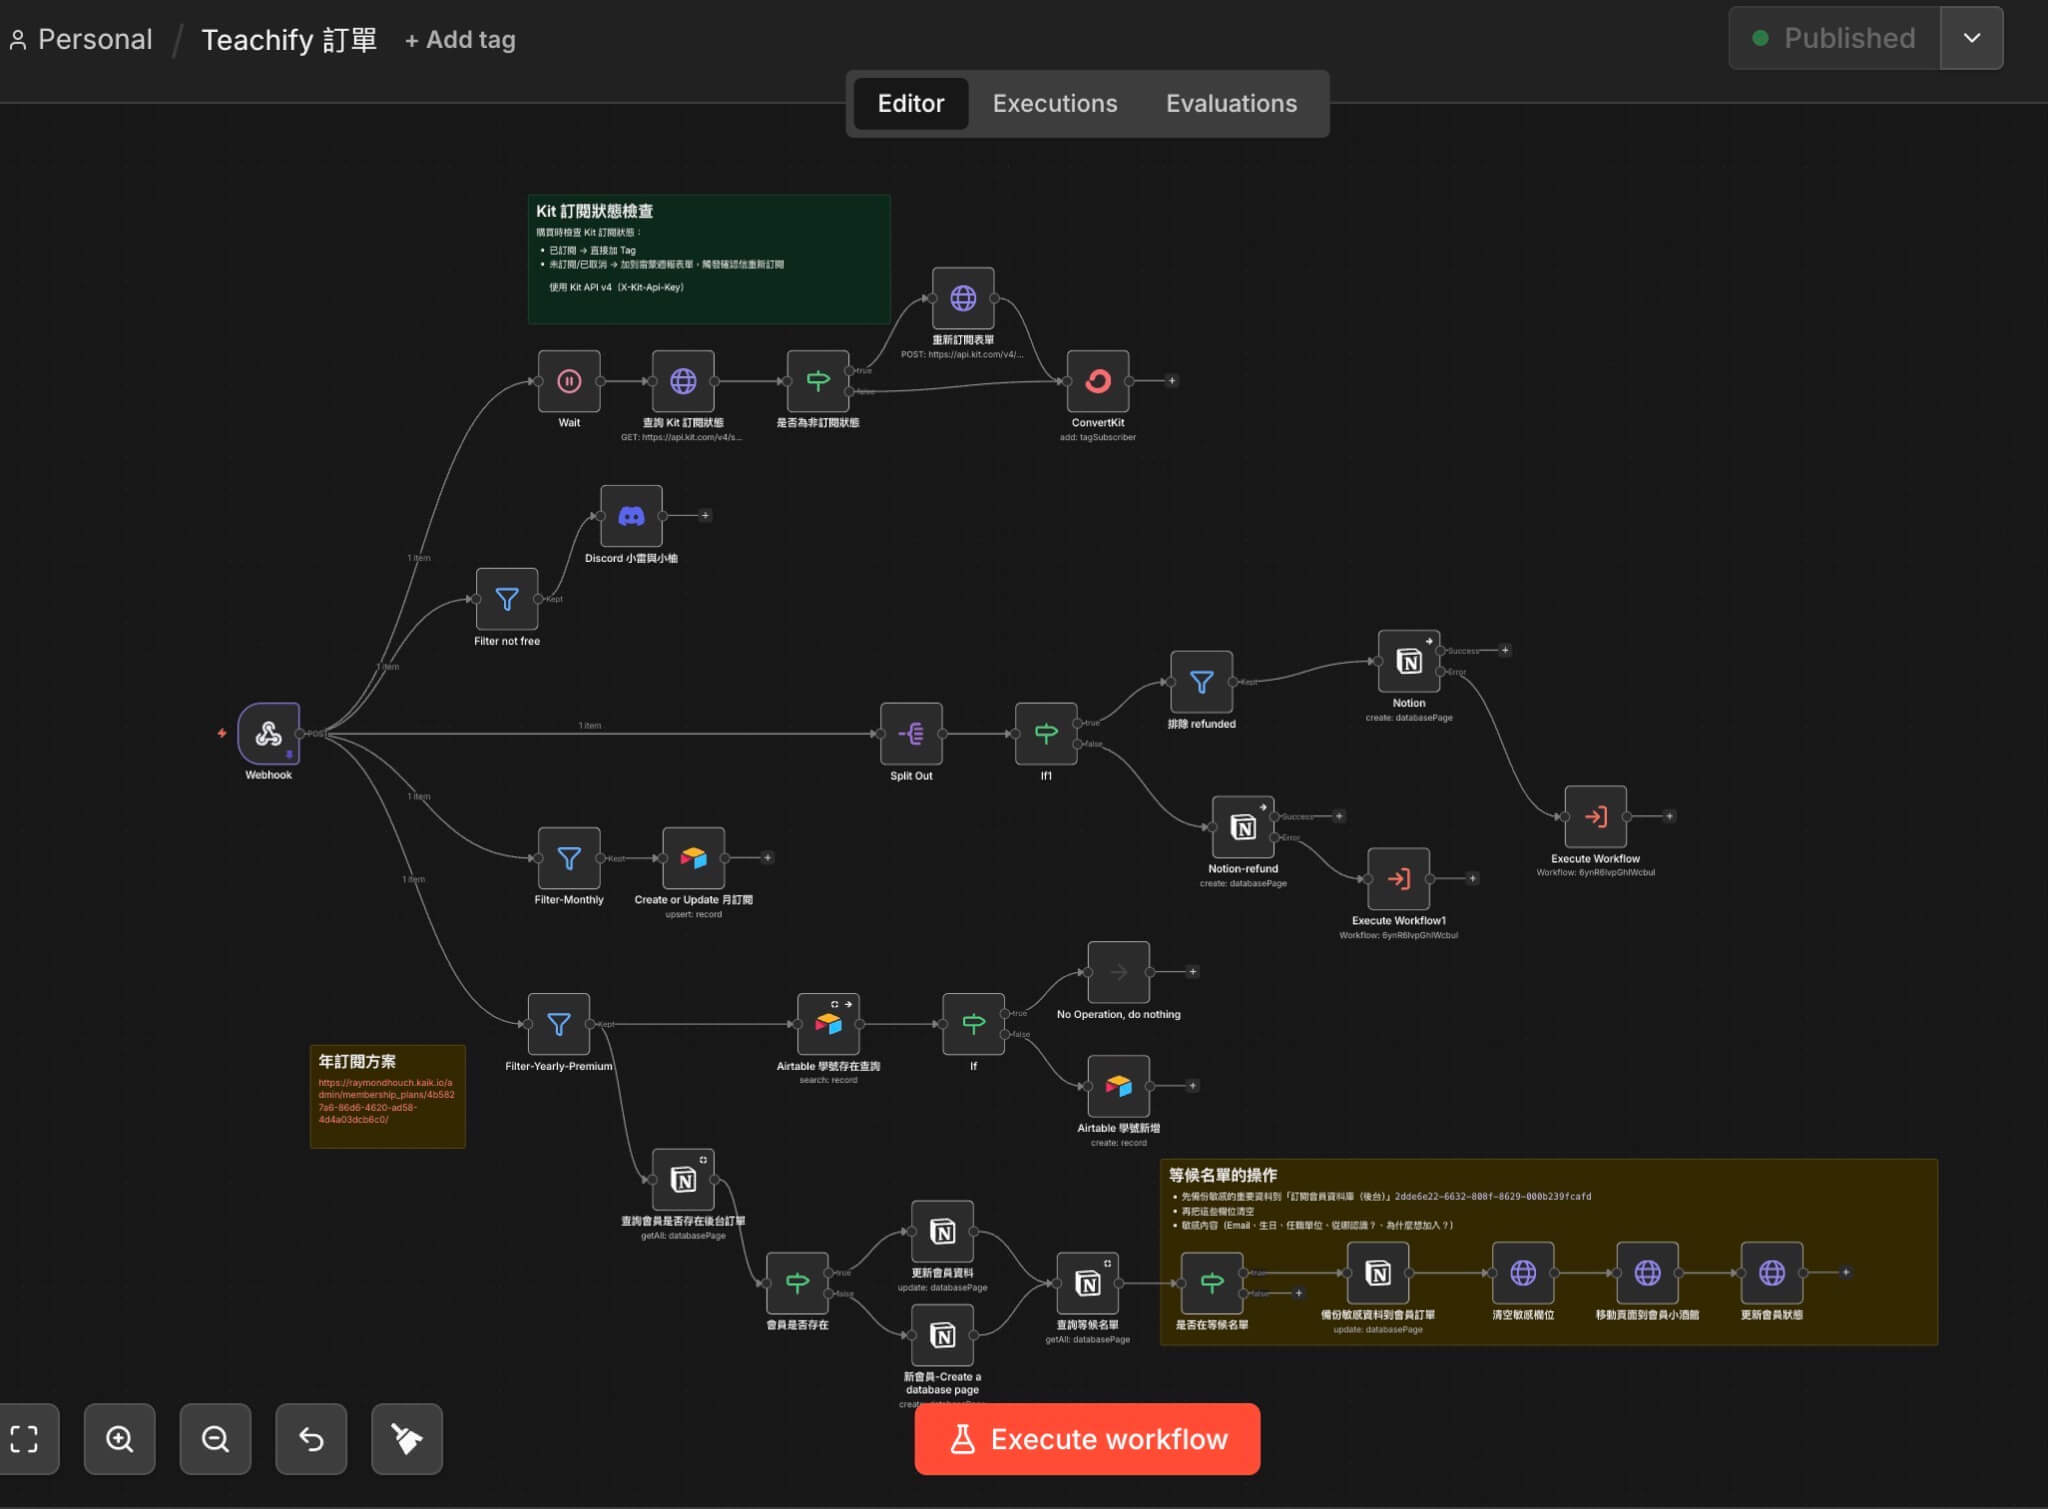Image resolution: width=2048 pixels, height=1509 pixels.
Task: Select the Split Out node
Action: 910,734
